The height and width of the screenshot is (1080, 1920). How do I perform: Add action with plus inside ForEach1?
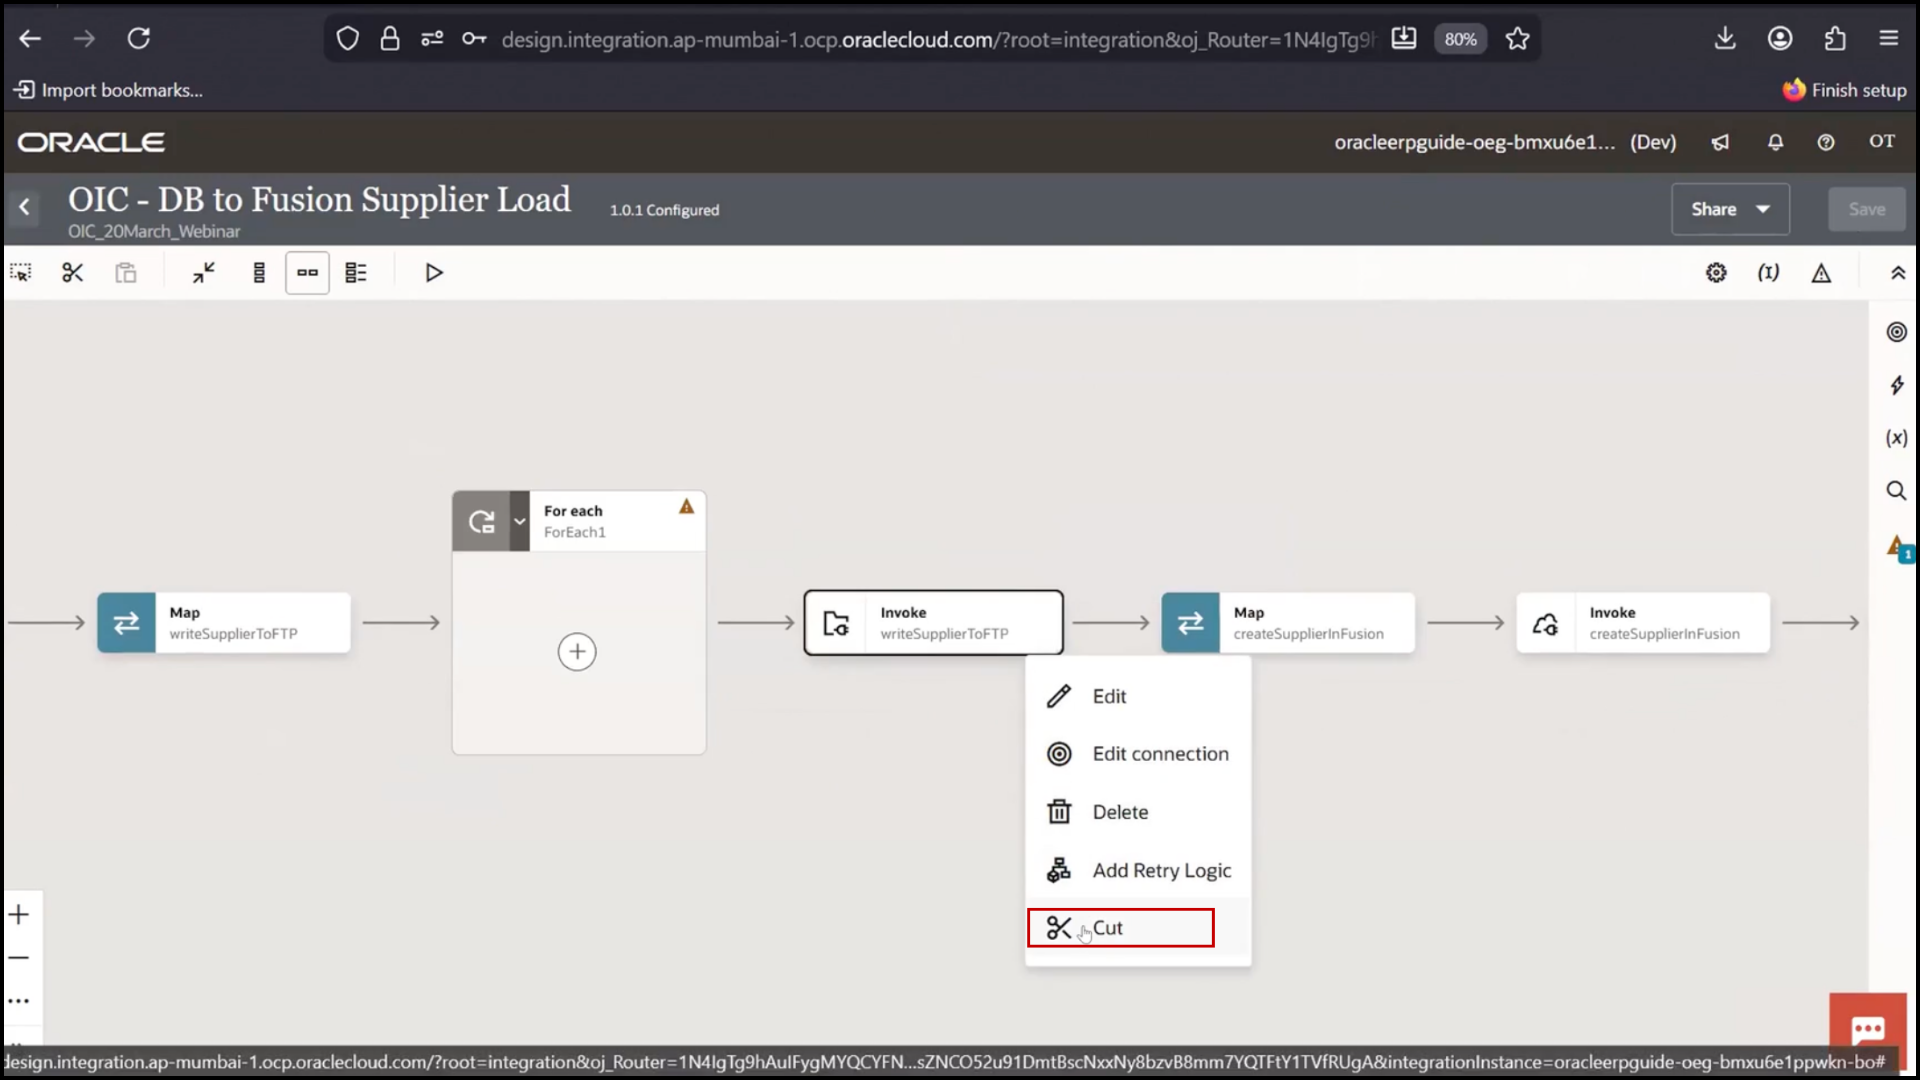coord(577,652)
